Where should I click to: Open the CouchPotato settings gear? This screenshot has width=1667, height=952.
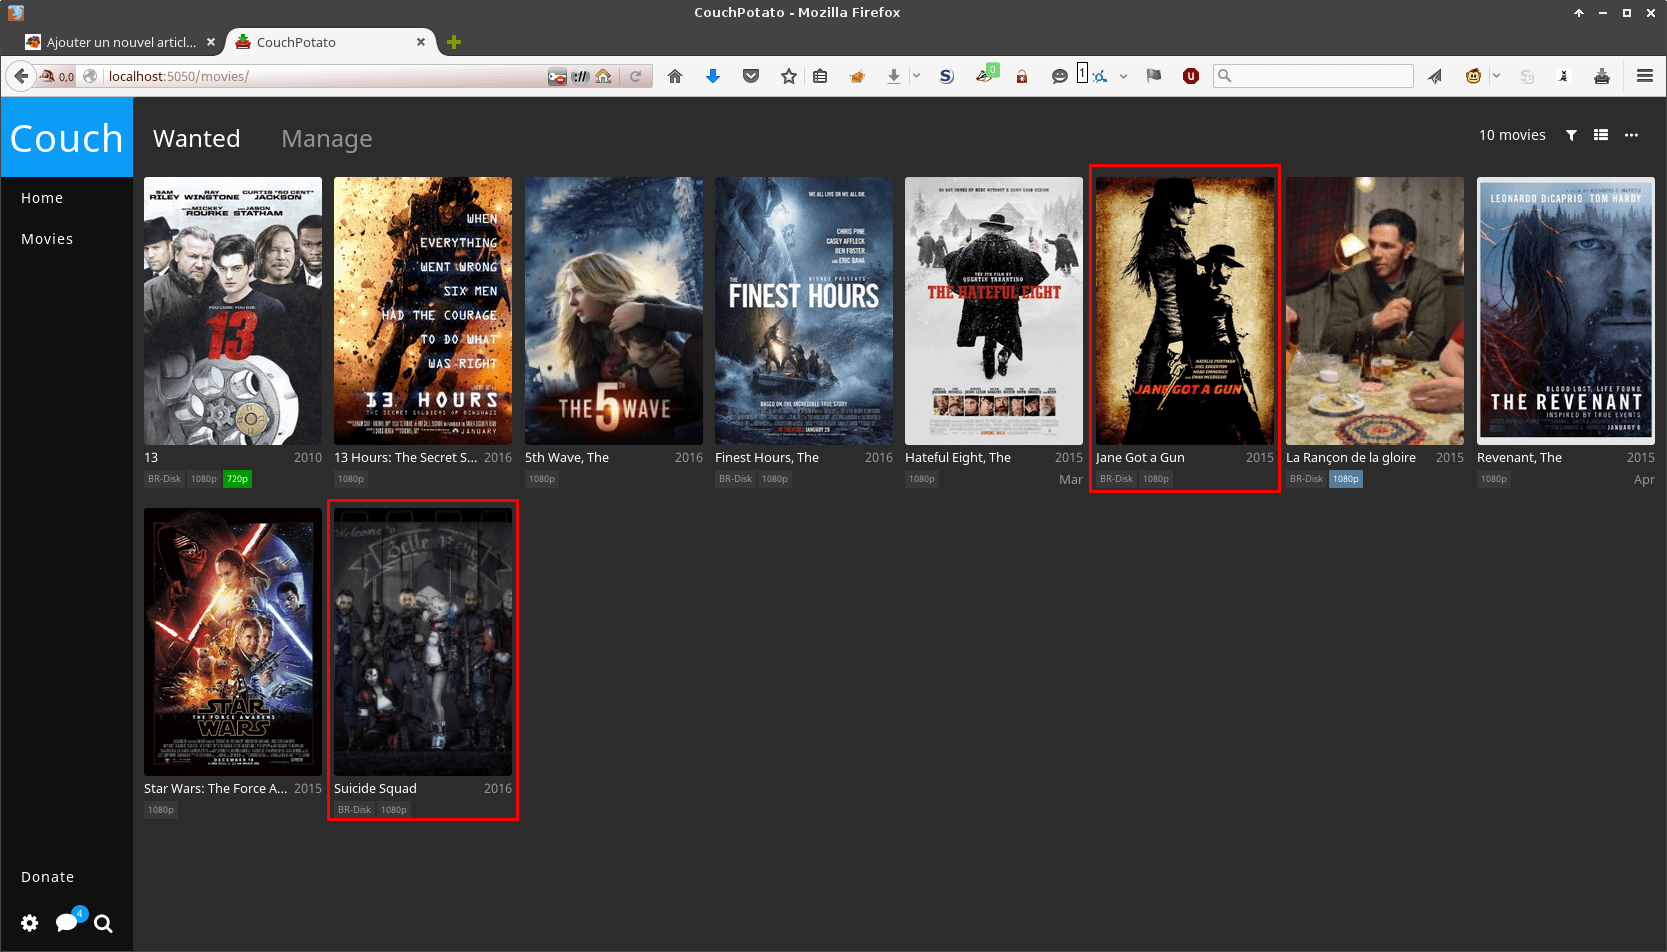coord(30,923)
